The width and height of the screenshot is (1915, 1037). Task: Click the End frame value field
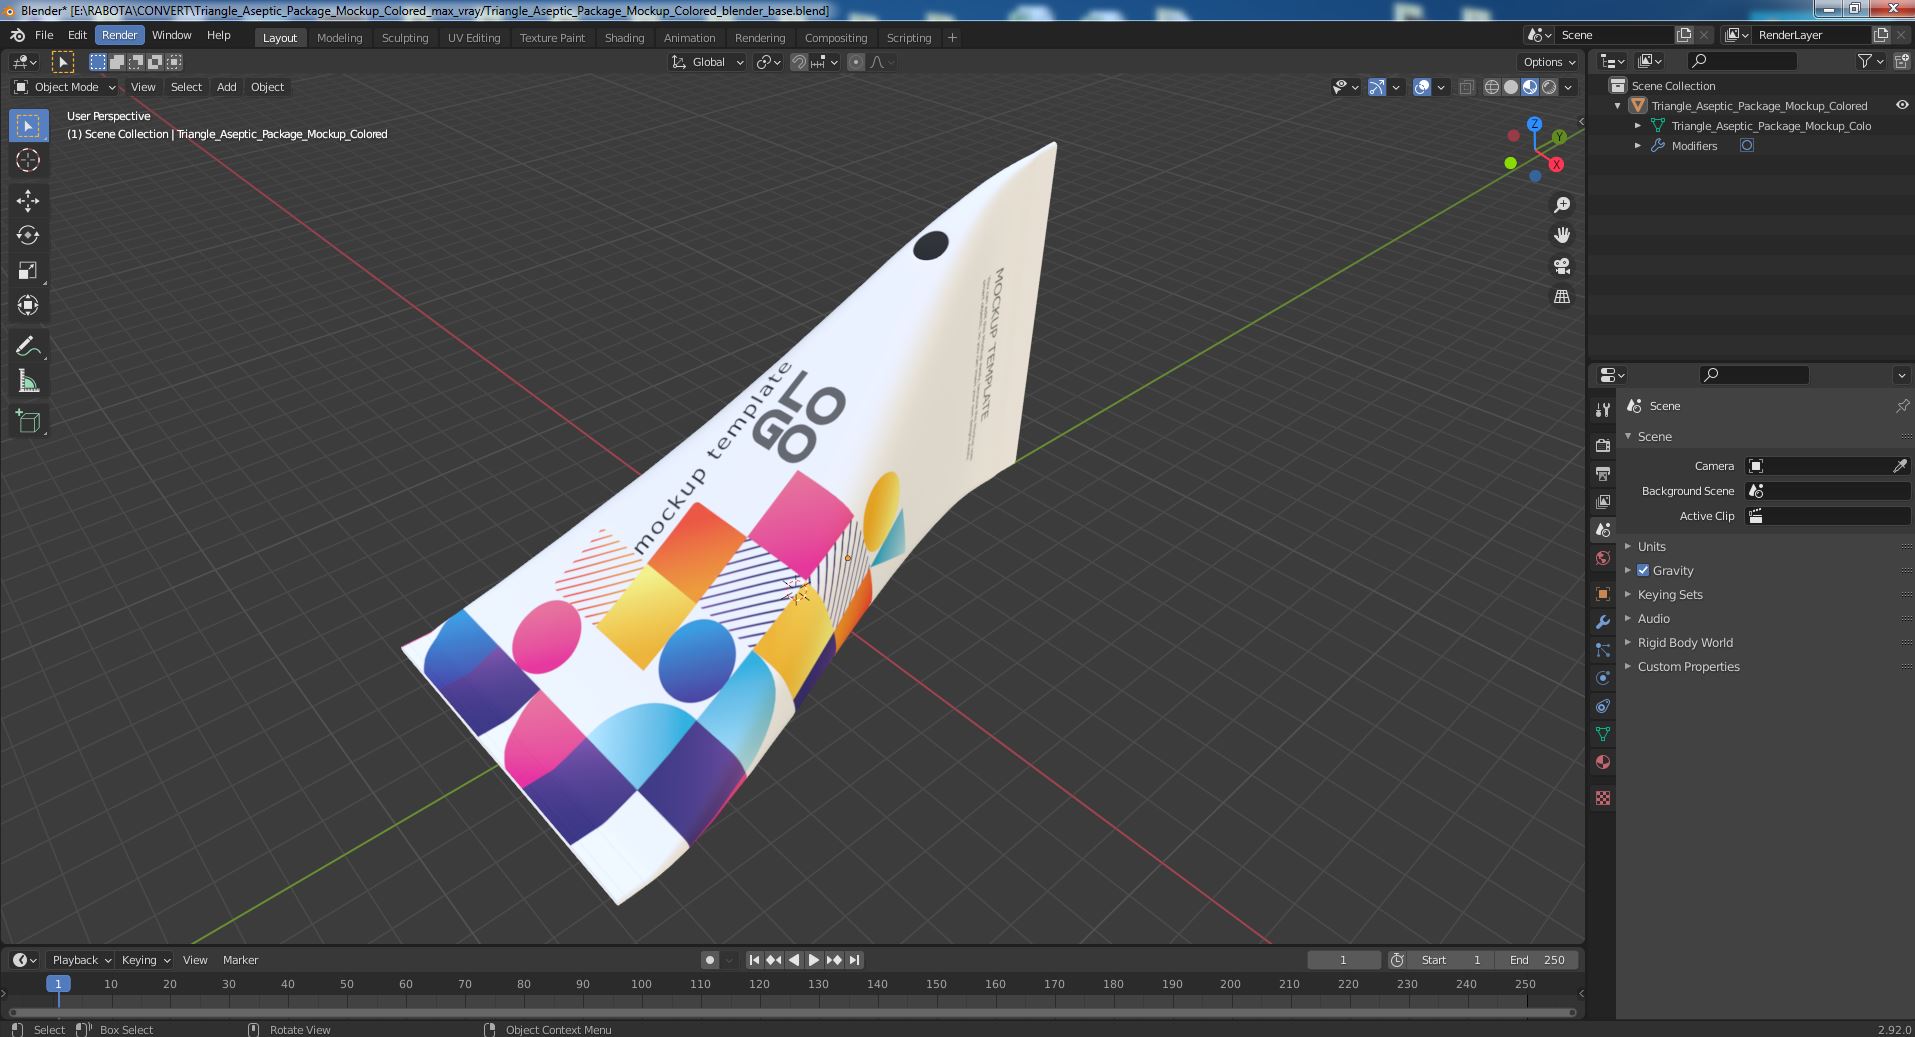[1537, 960]
